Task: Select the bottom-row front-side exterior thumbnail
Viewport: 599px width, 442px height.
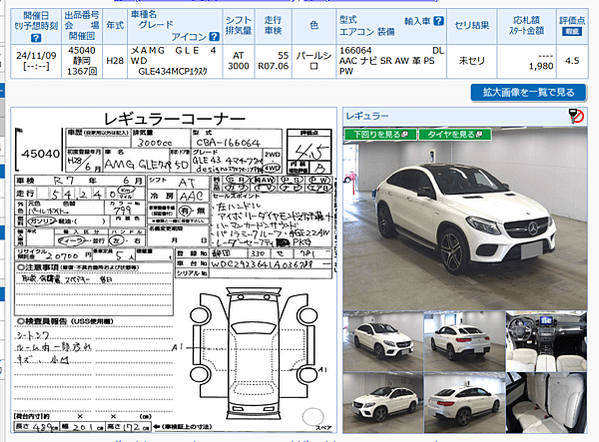Action: 383,403
